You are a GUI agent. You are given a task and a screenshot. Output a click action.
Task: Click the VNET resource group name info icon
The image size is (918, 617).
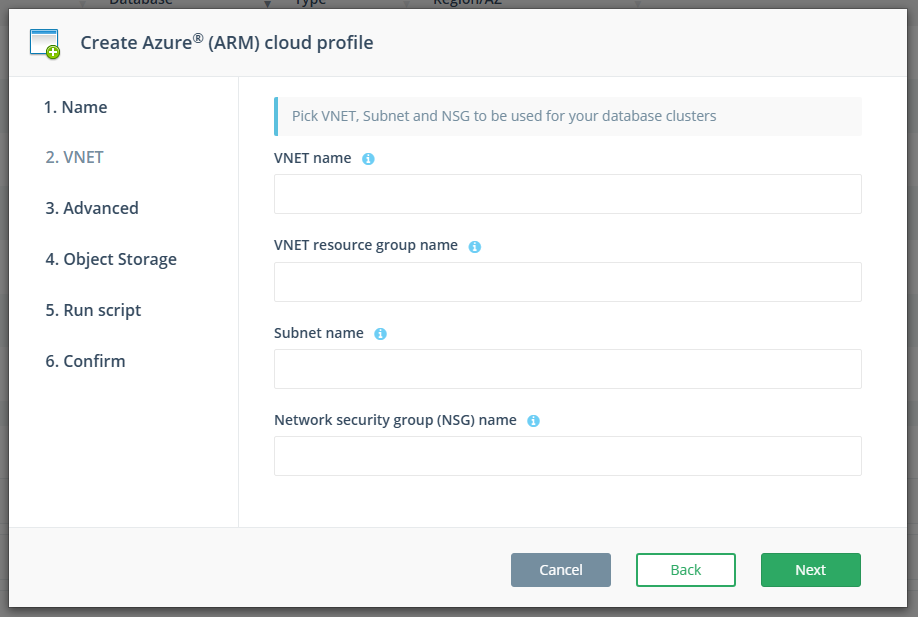pos(475,246)
